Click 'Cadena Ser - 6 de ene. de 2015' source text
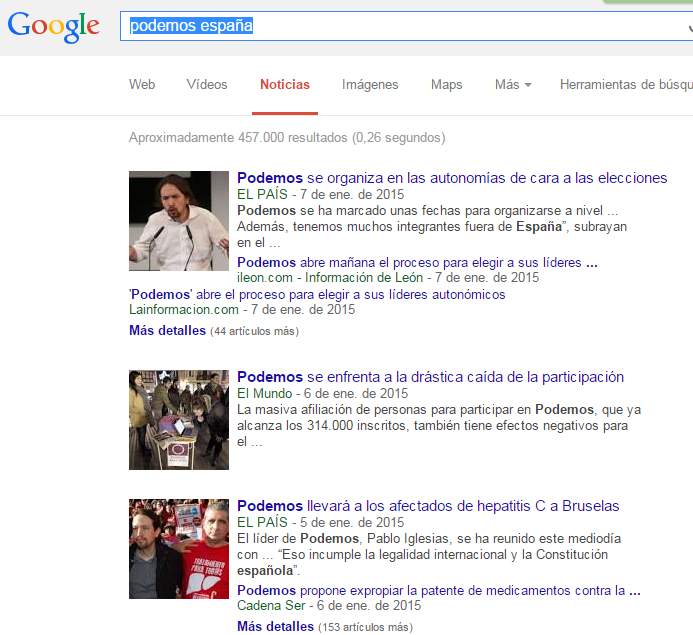693x635 pixels. tap(329, 605)
